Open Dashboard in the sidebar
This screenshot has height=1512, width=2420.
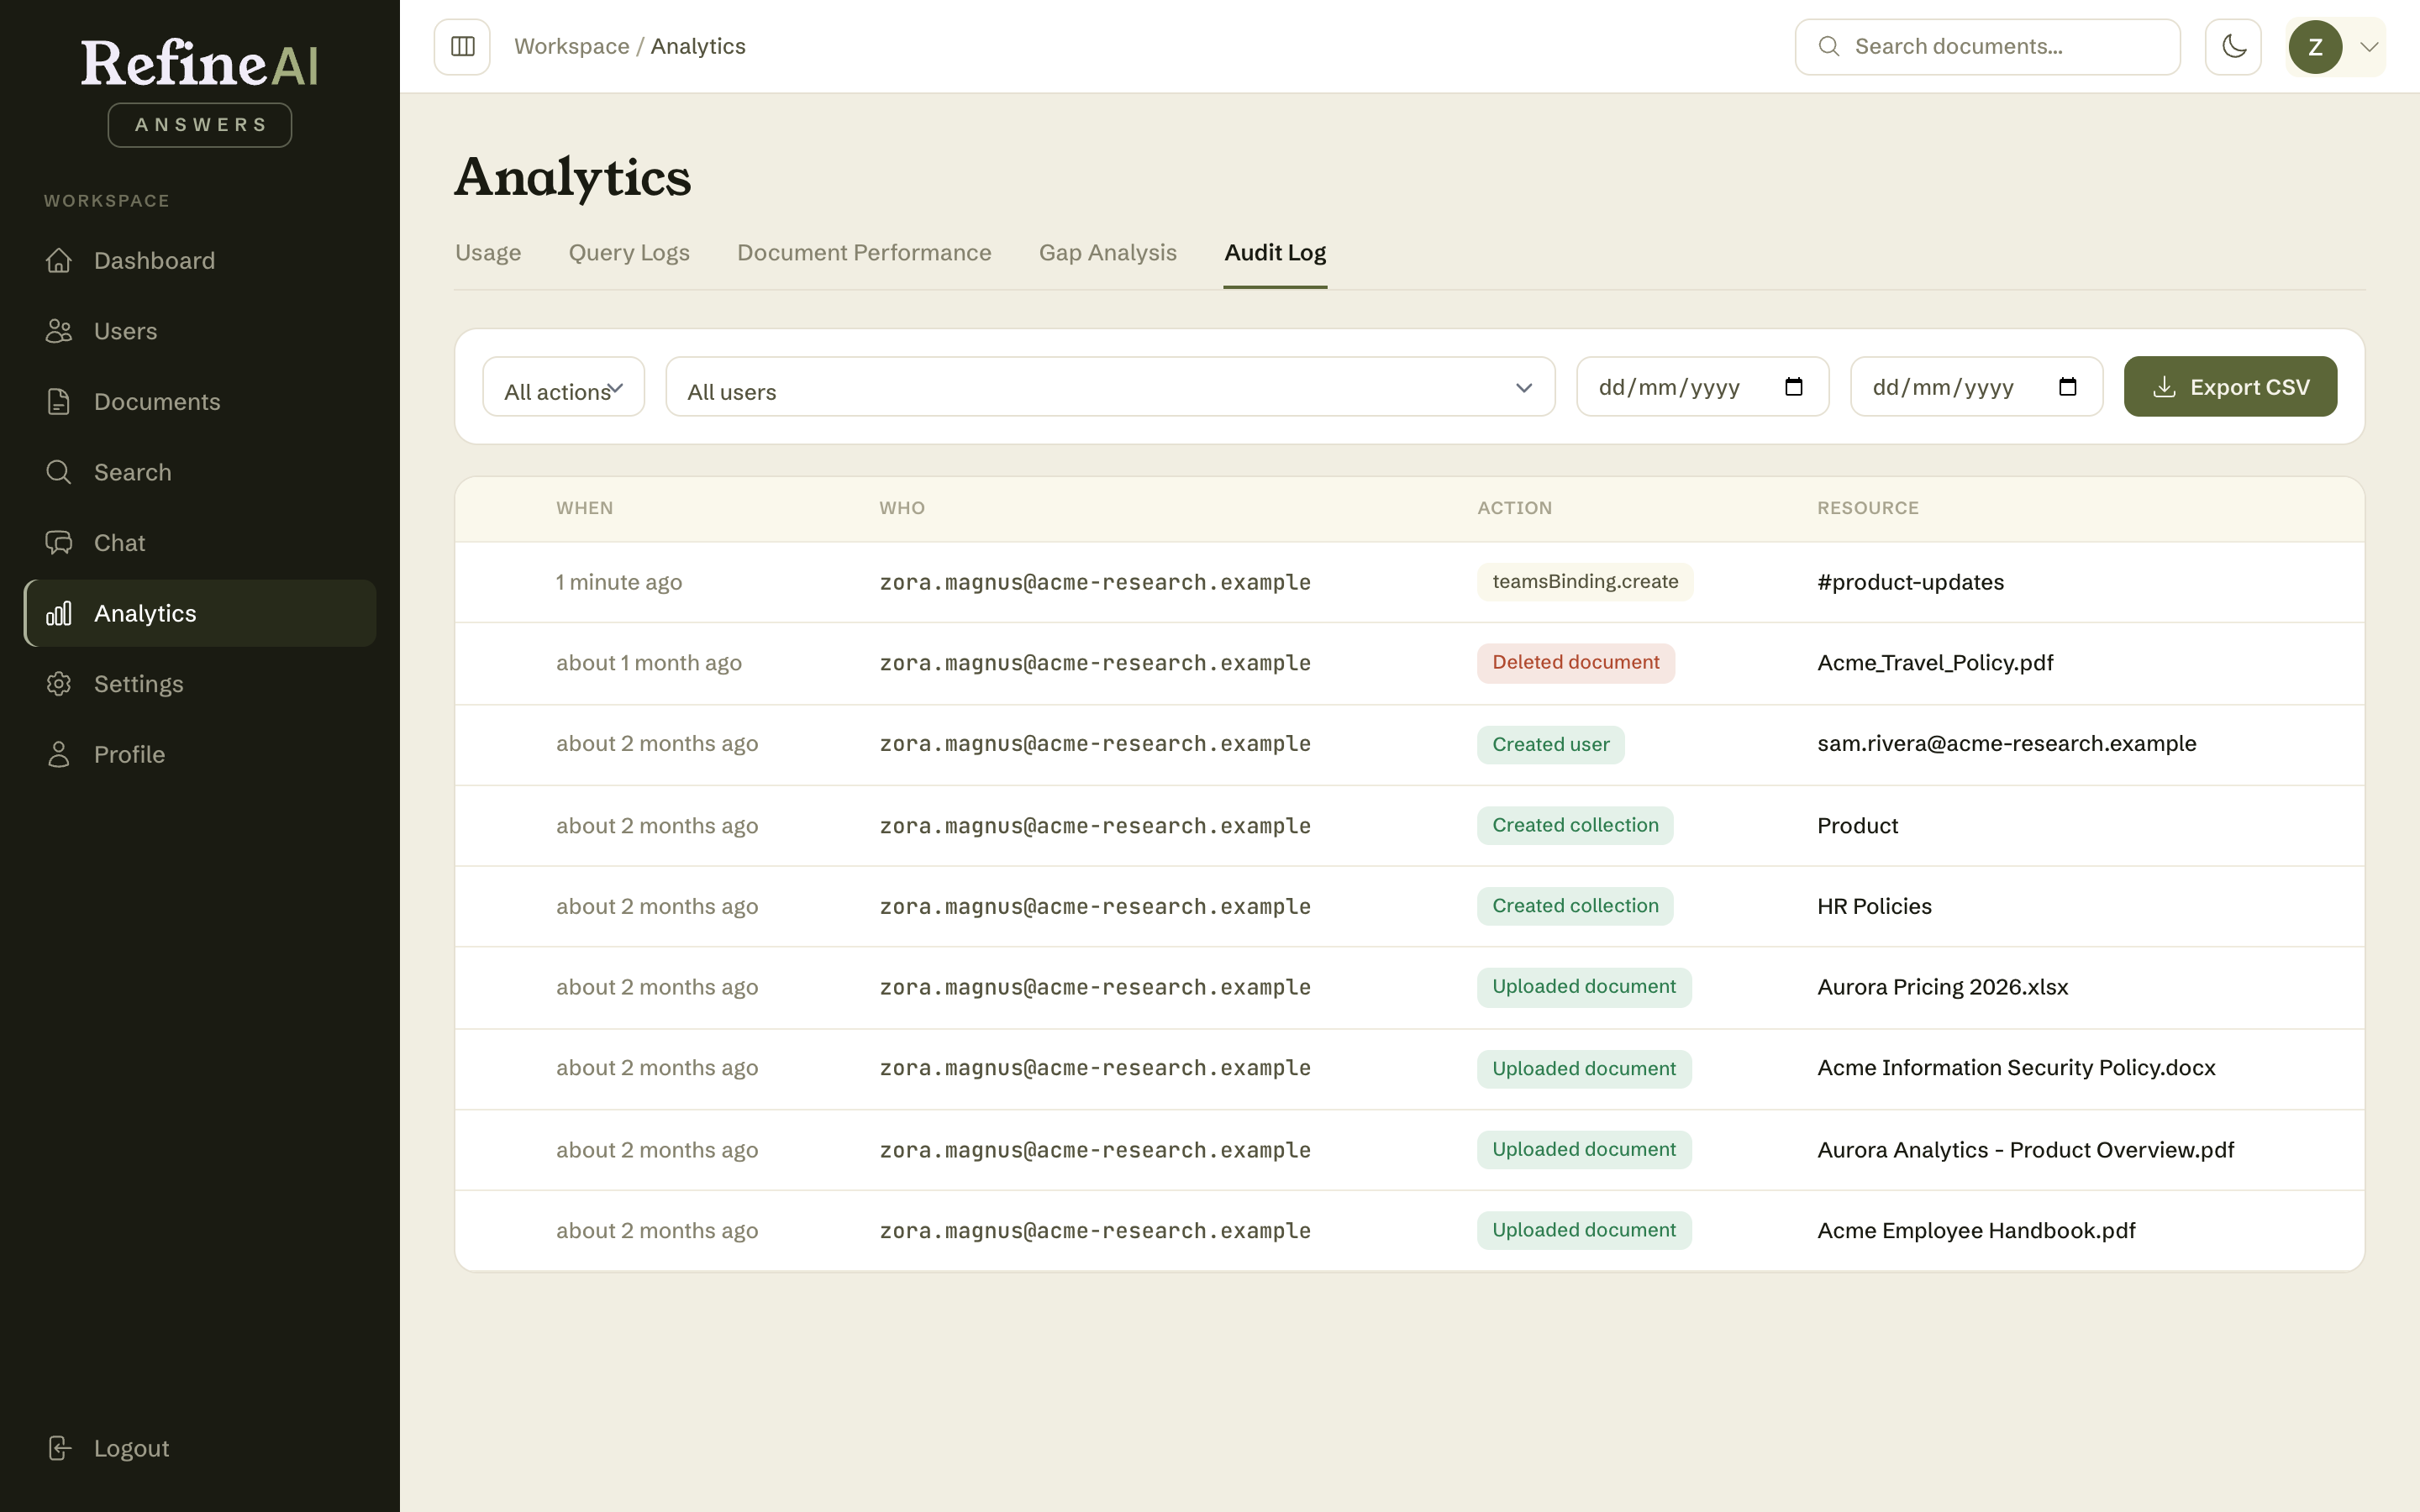[200, 260]
